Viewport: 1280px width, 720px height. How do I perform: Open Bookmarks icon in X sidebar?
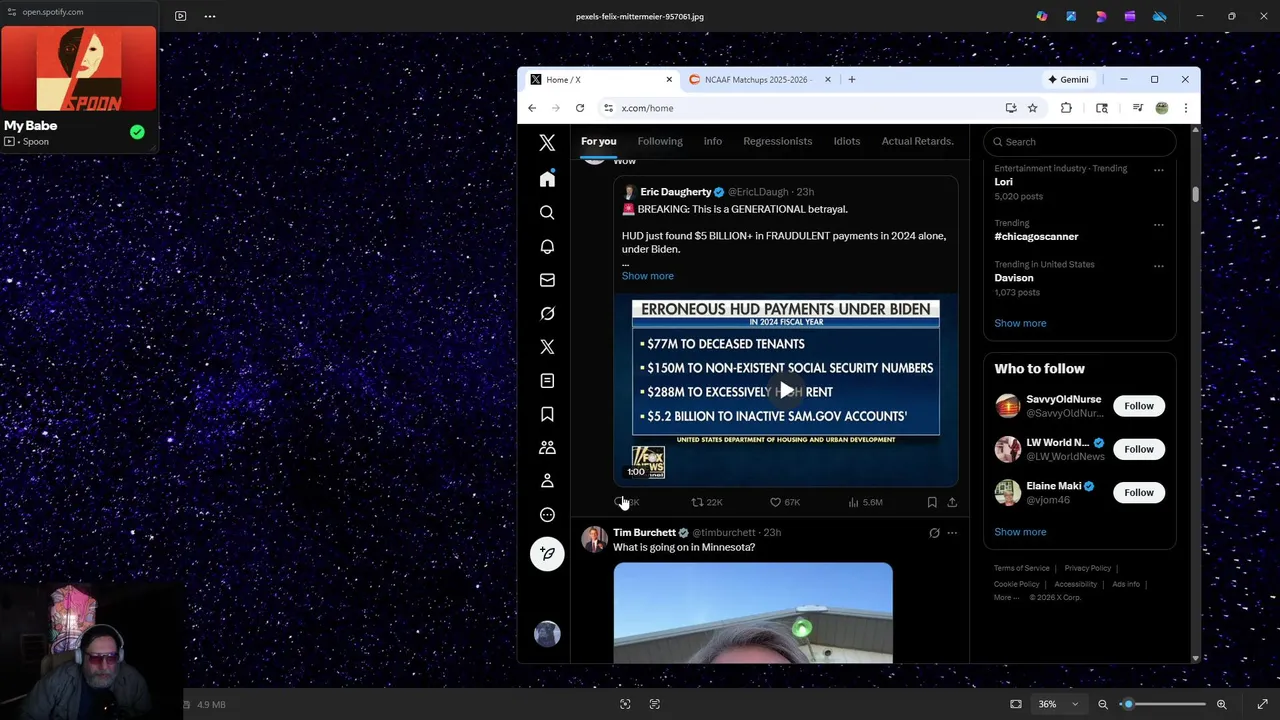(547, 414)
